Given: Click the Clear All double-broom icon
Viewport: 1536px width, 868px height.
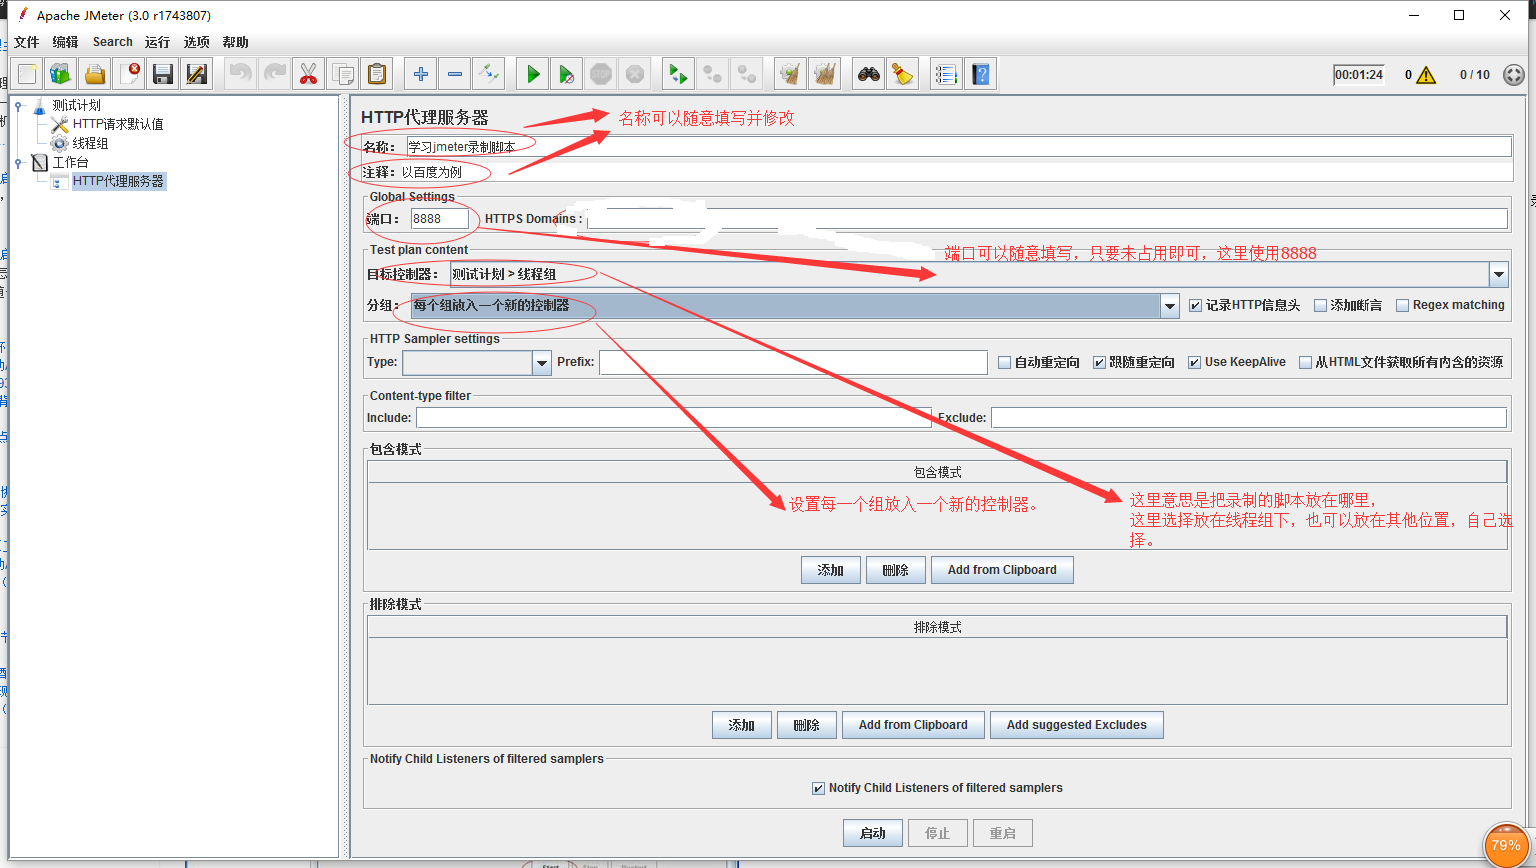Looking at the screenshot, I should 824,74.
